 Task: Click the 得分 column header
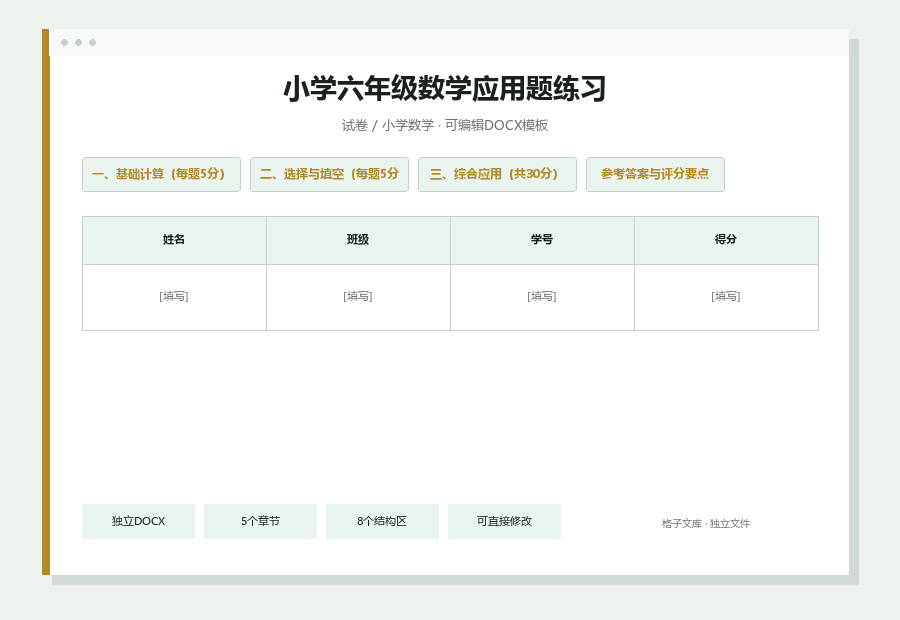pyautogui.click(x=726, y=240)
